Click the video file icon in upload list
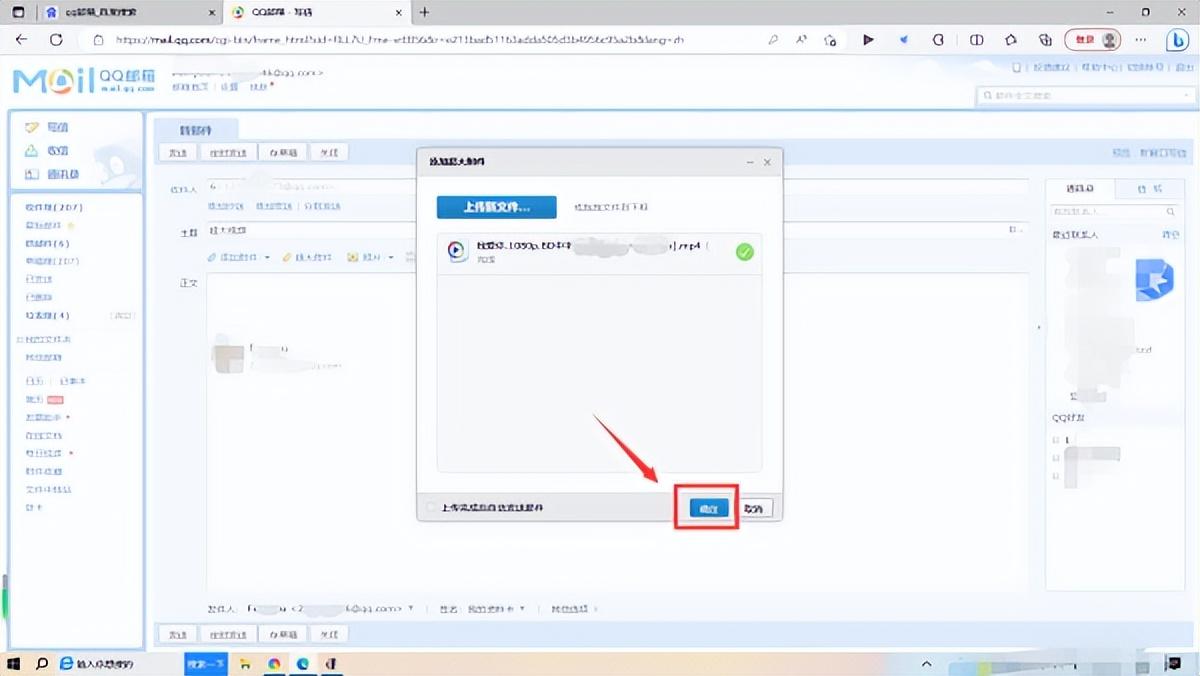 pyautogui.click(x=457, y=251)
